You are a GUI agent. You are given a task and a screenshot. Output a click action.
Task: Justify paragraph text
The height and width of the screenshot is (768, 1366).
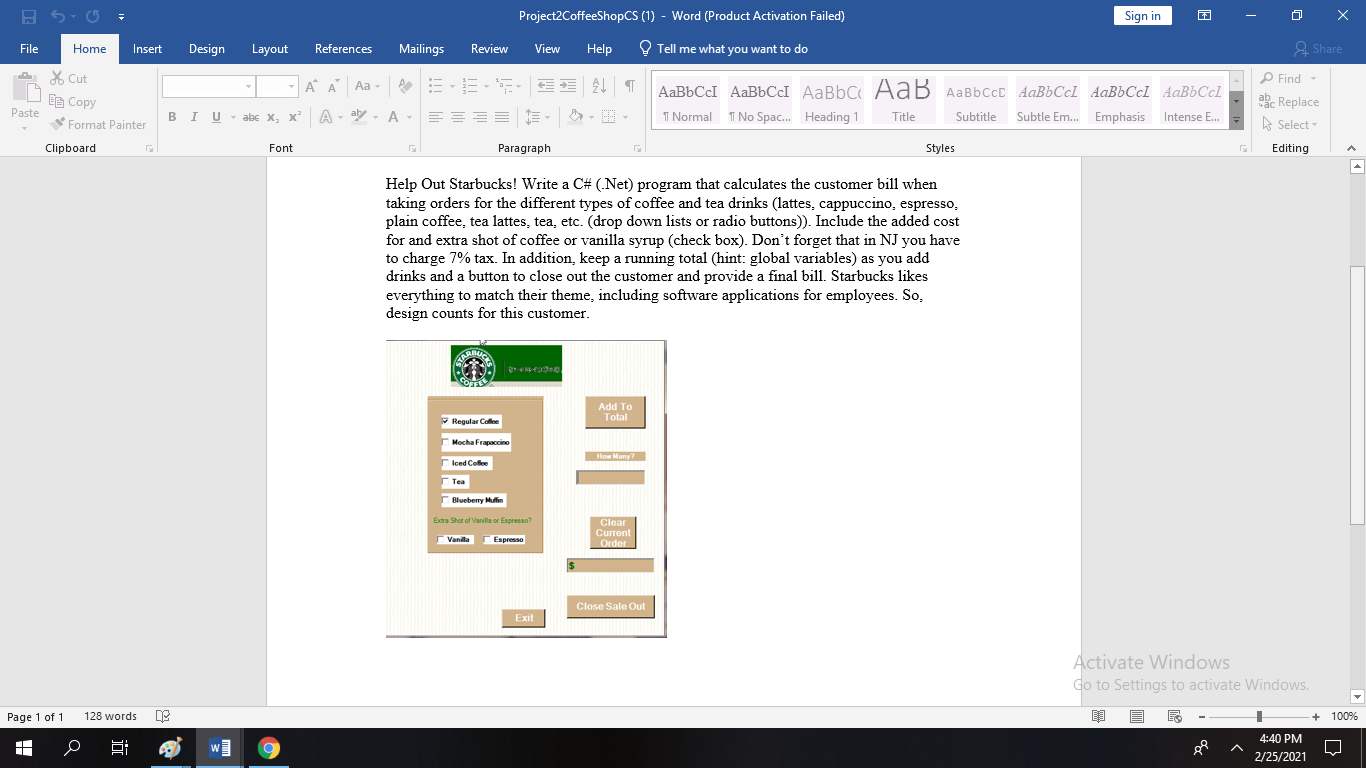502,117
